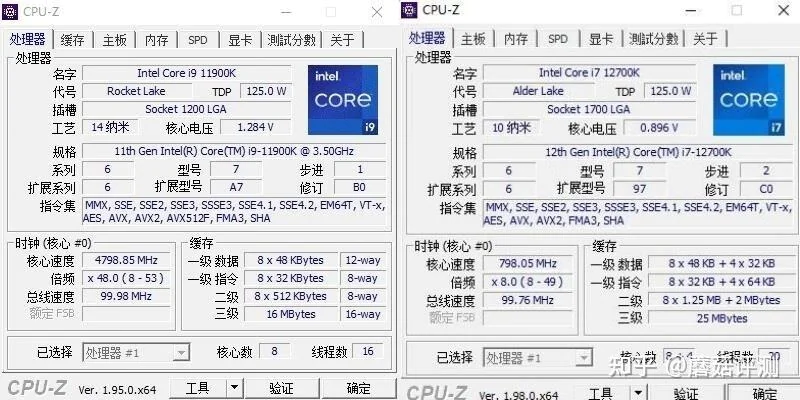Click the Intel Core i9 logo

pyautogui.click(x=342, y=100)
